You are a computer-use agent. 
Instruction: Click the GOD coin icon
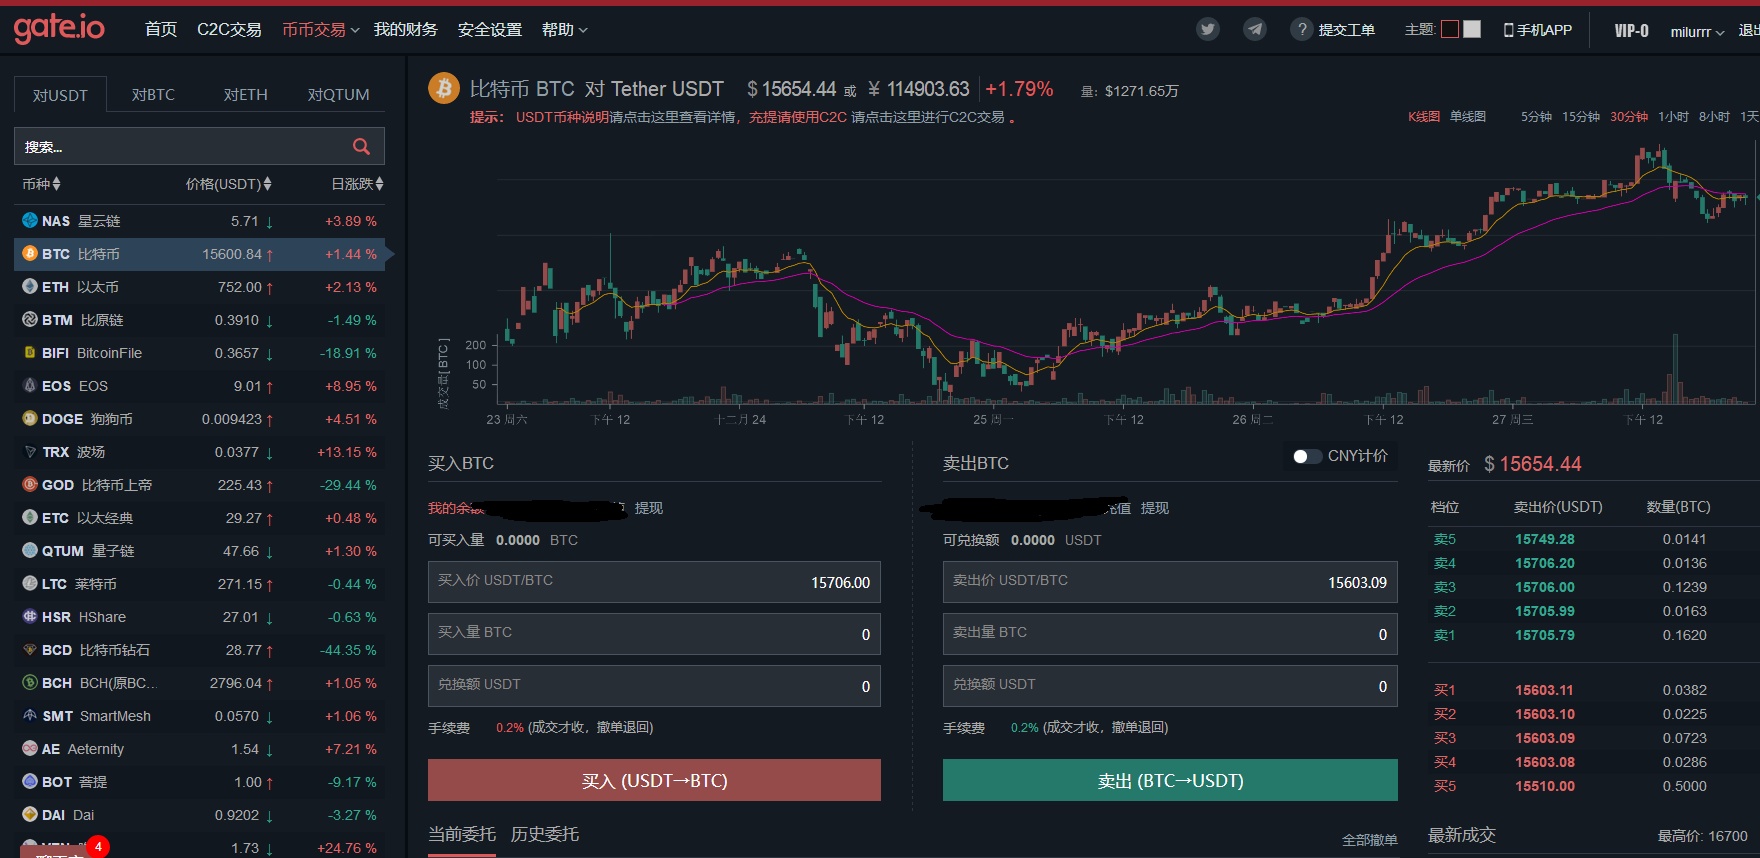(30, 485)
